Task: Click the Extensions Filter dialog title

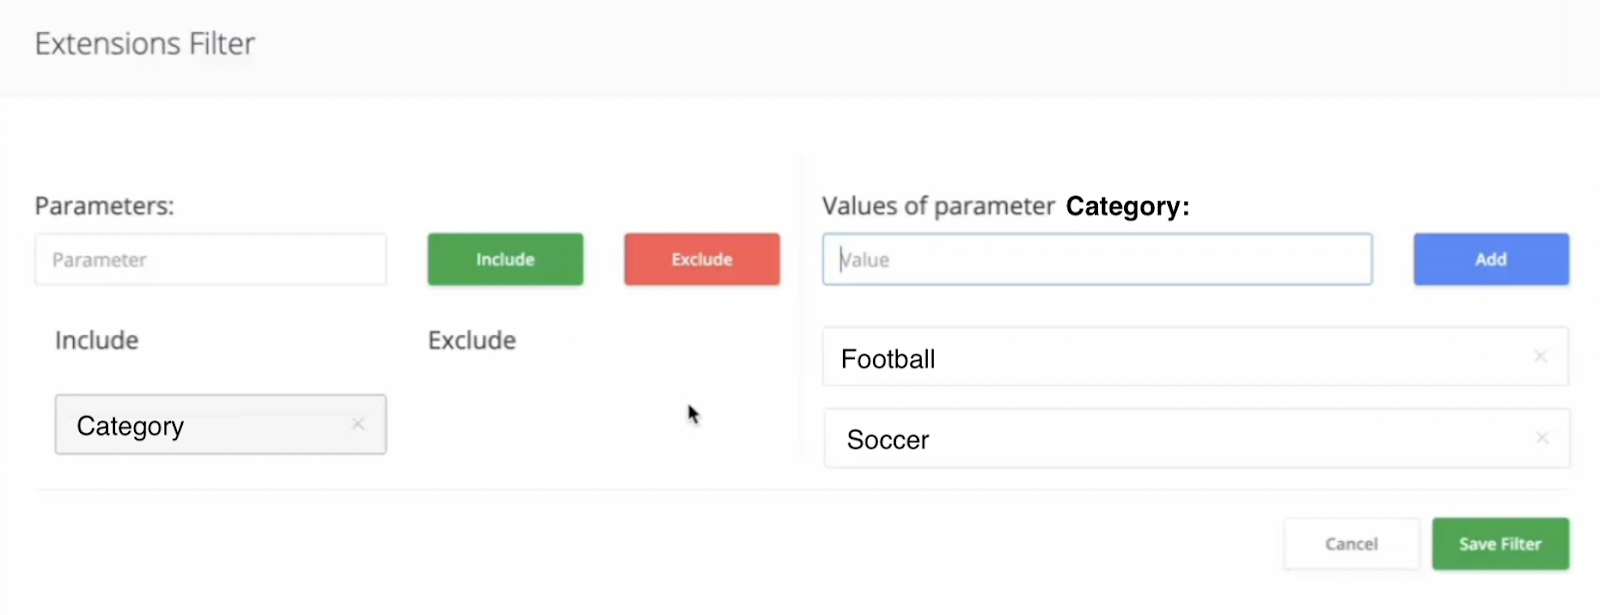Action: pyautogui.click(x=145, y=44)
